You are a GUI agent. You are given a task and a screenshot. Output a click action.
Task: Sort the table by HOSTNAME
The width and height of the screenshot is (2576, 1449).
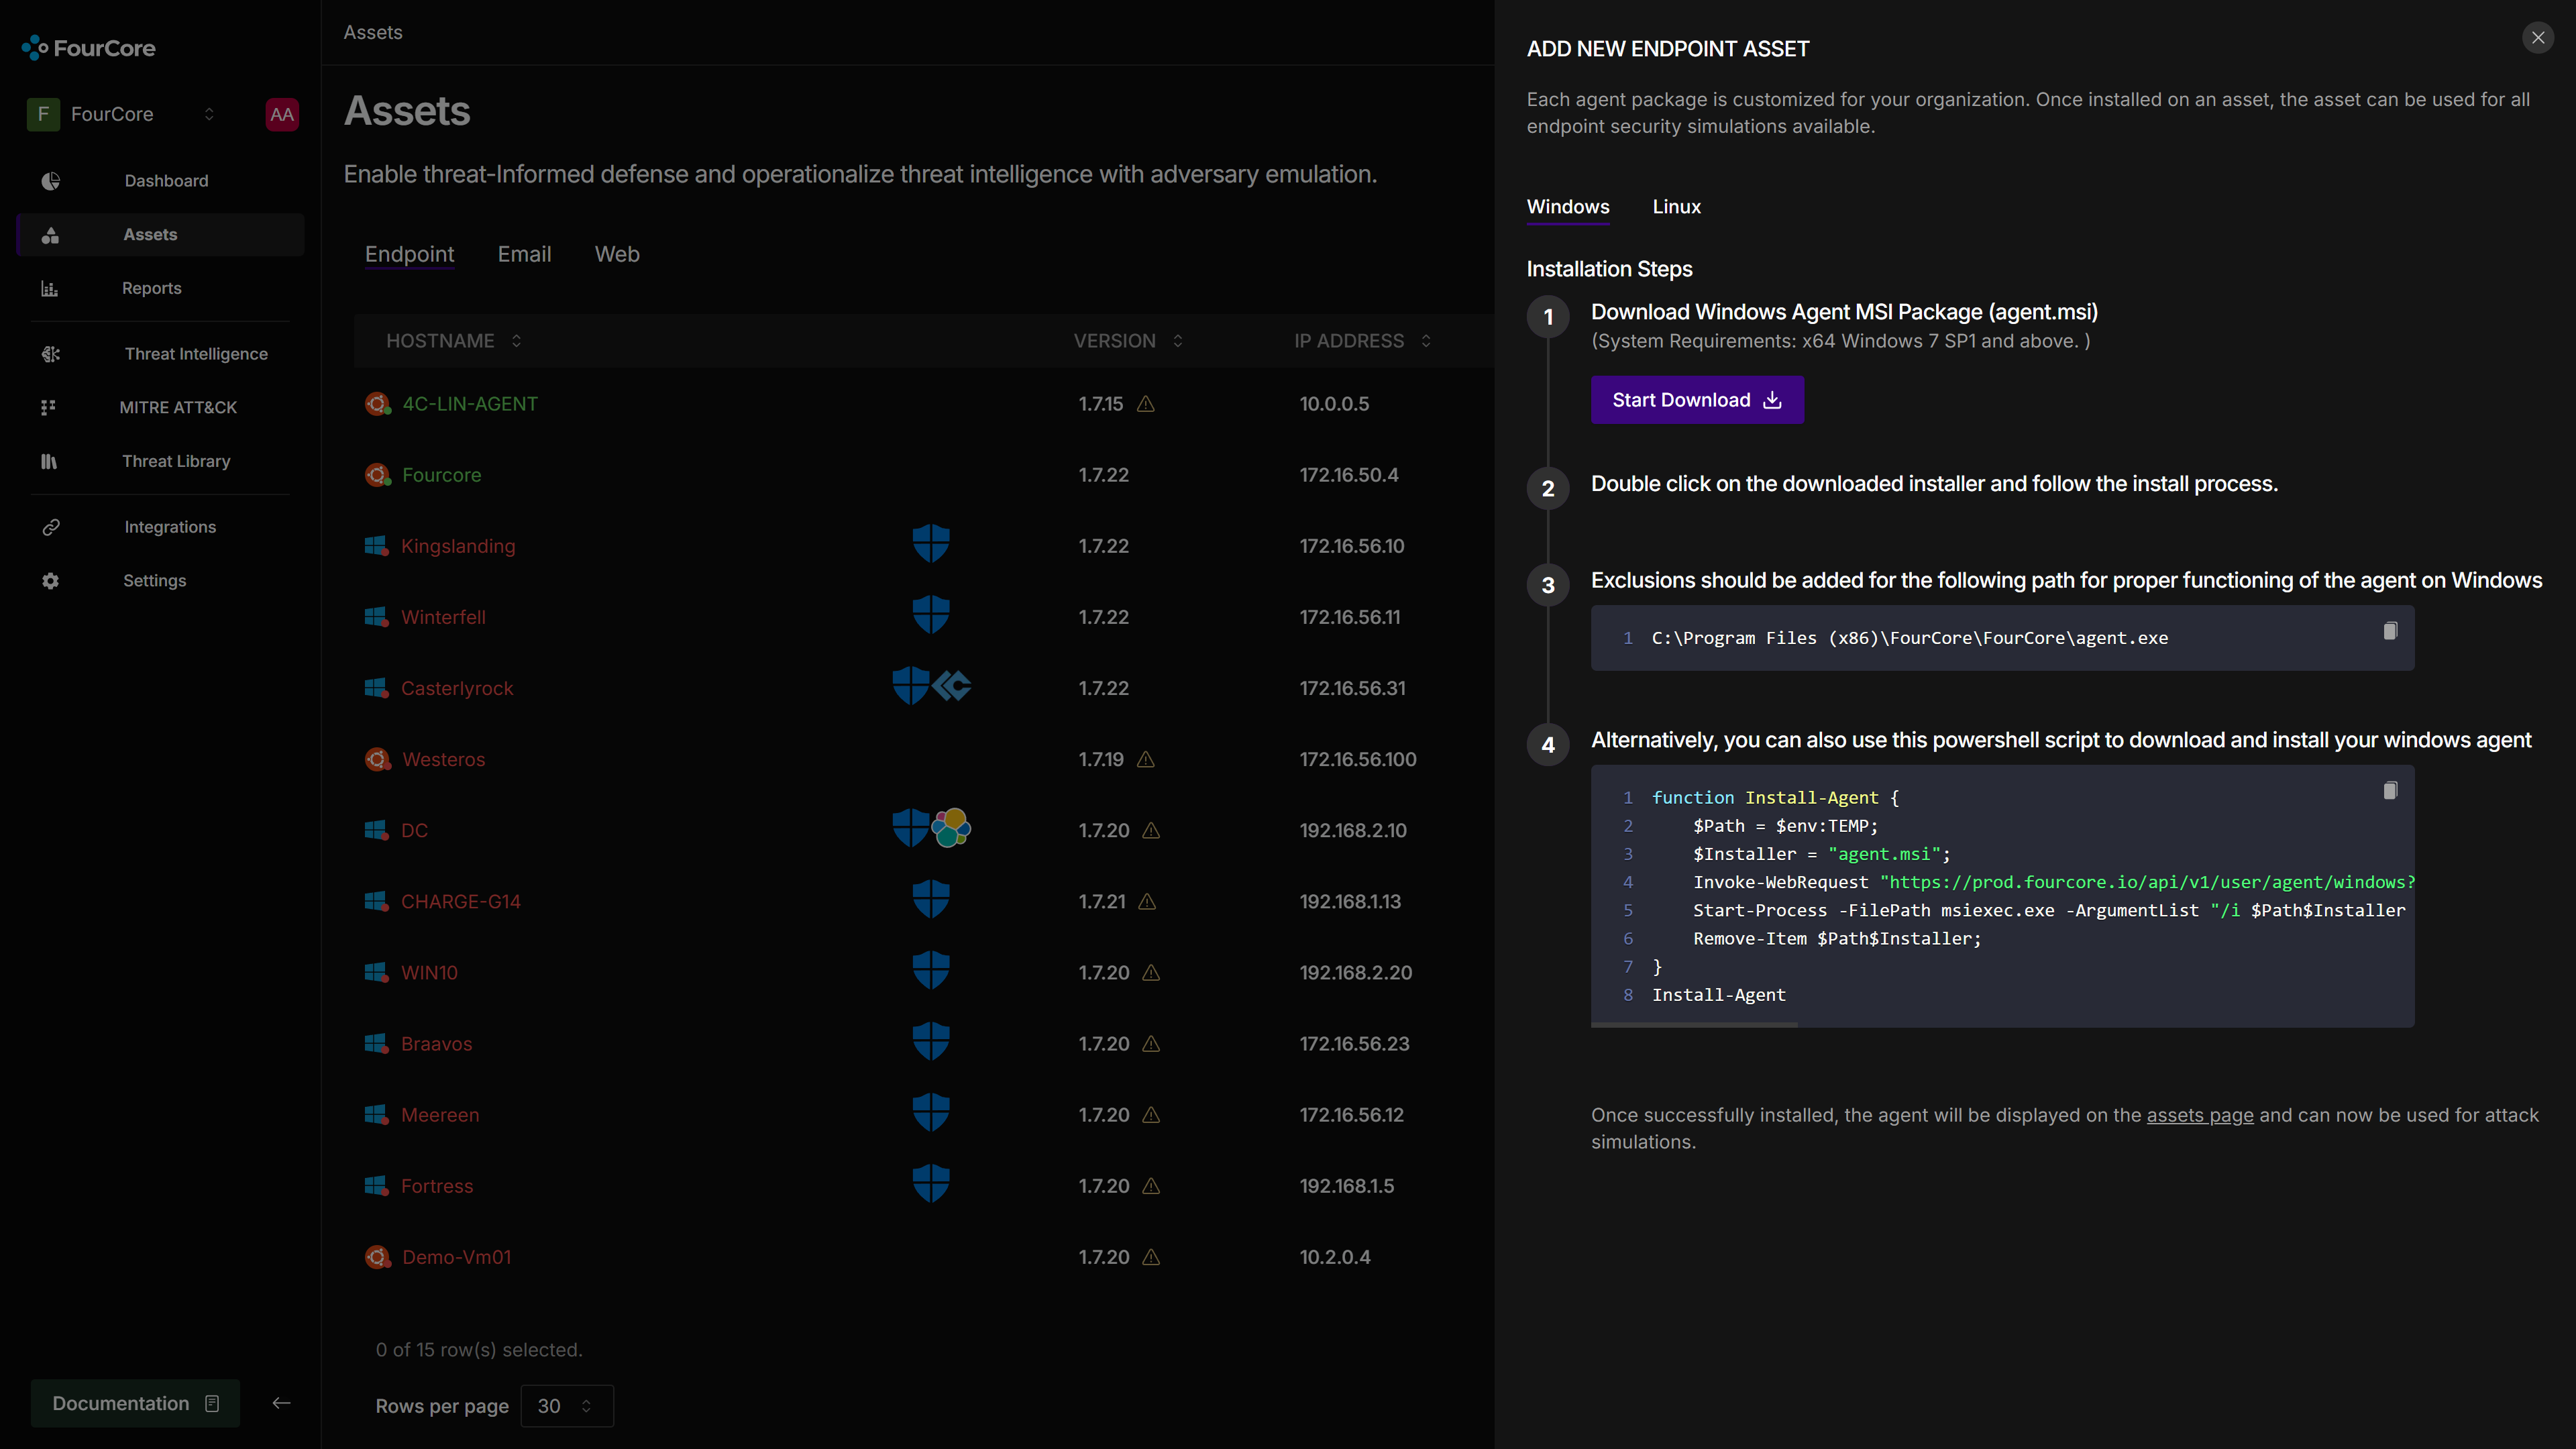454,341
